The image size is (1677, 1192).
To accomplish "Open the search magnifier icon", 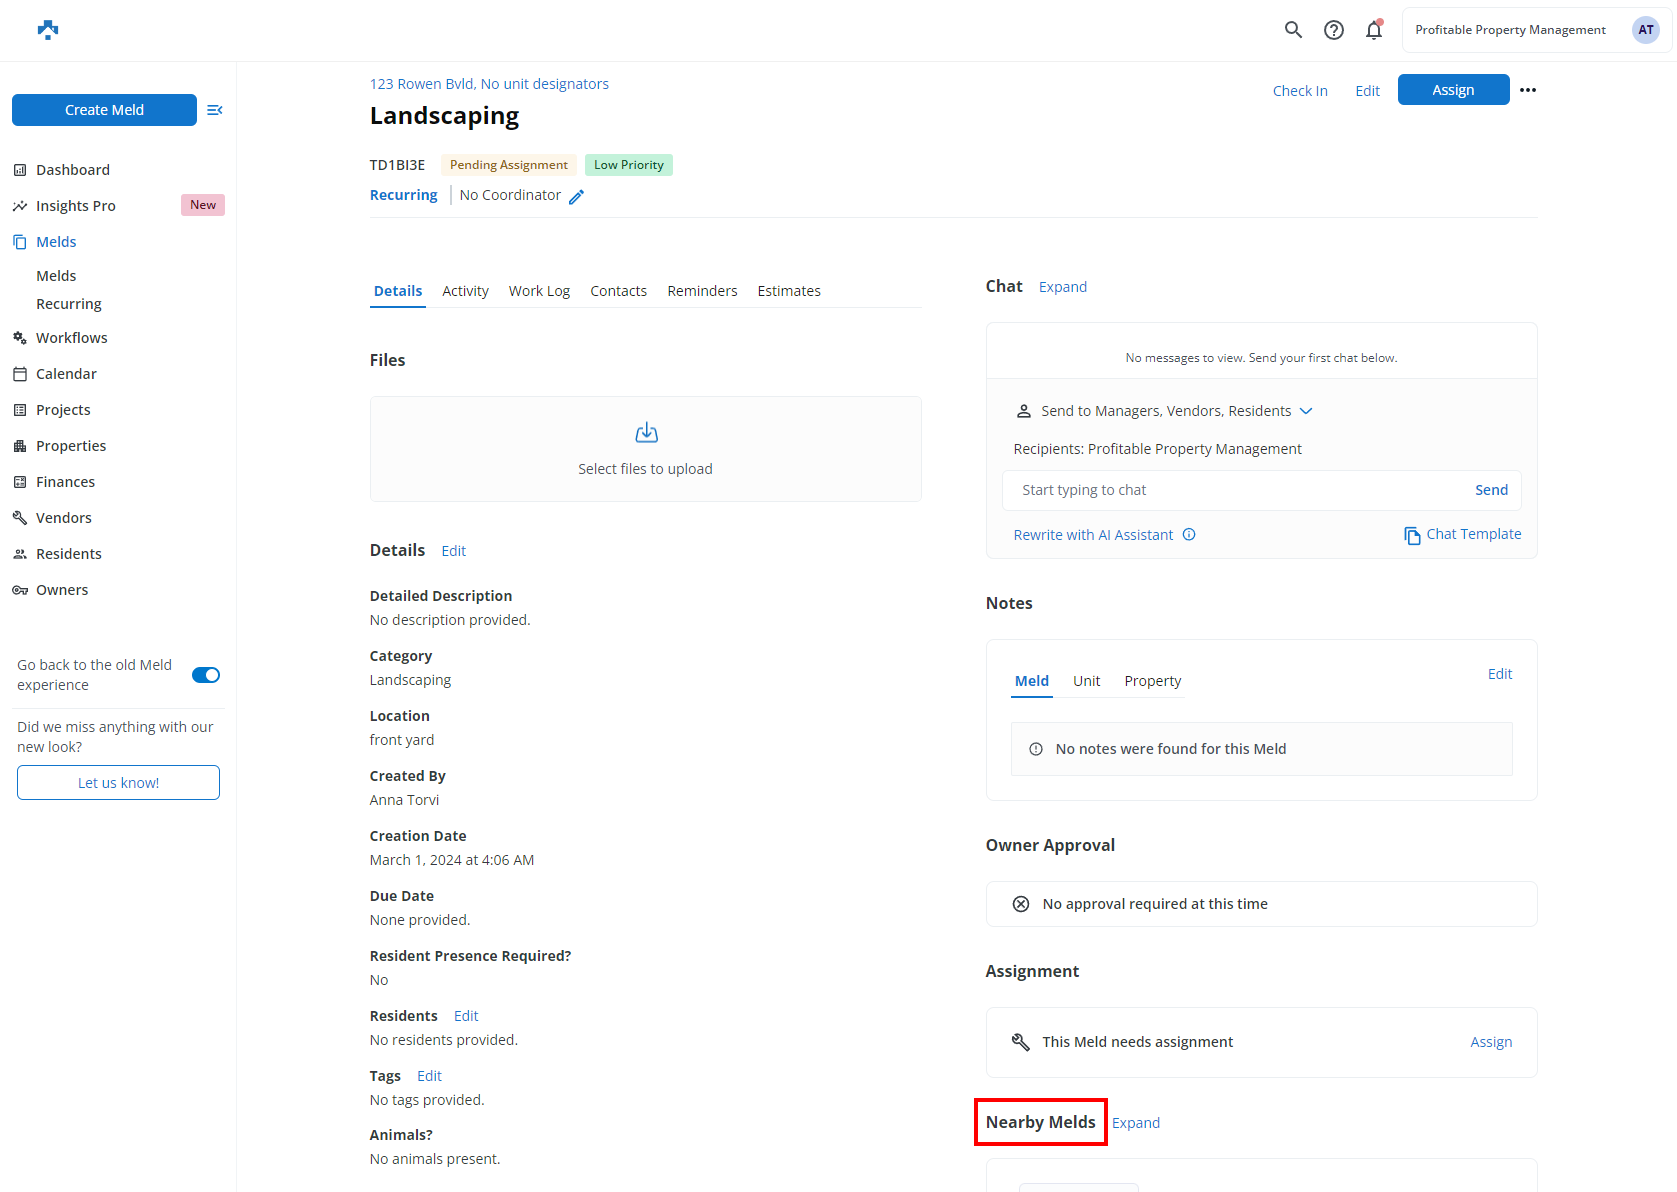I will pos(1293,30).
